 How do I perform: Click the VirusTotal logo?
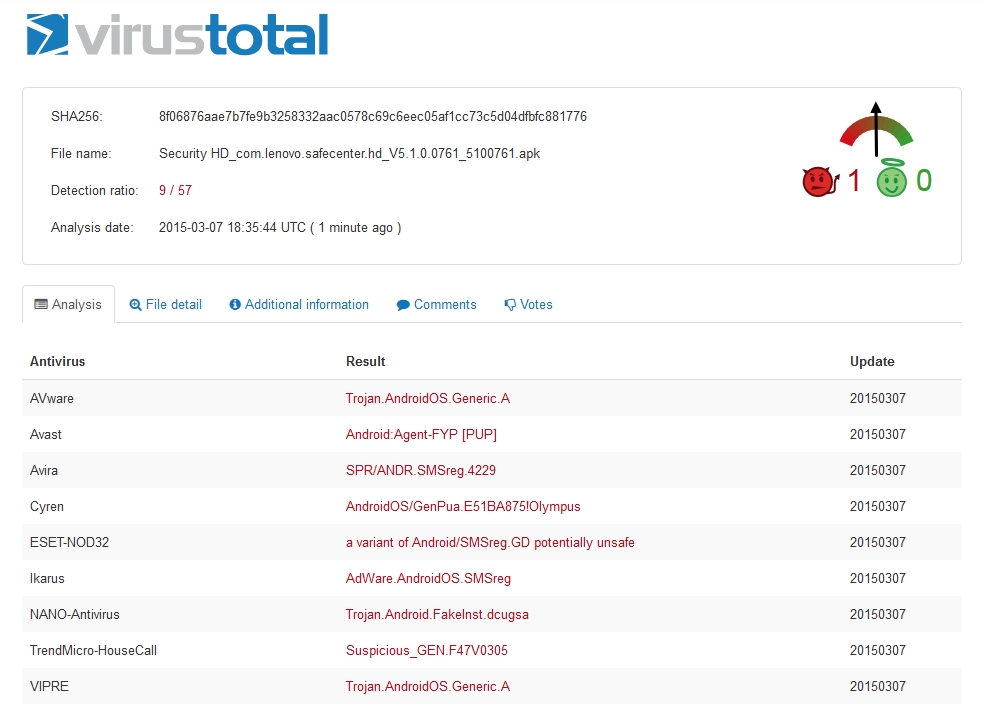click(x=177, y=35)
